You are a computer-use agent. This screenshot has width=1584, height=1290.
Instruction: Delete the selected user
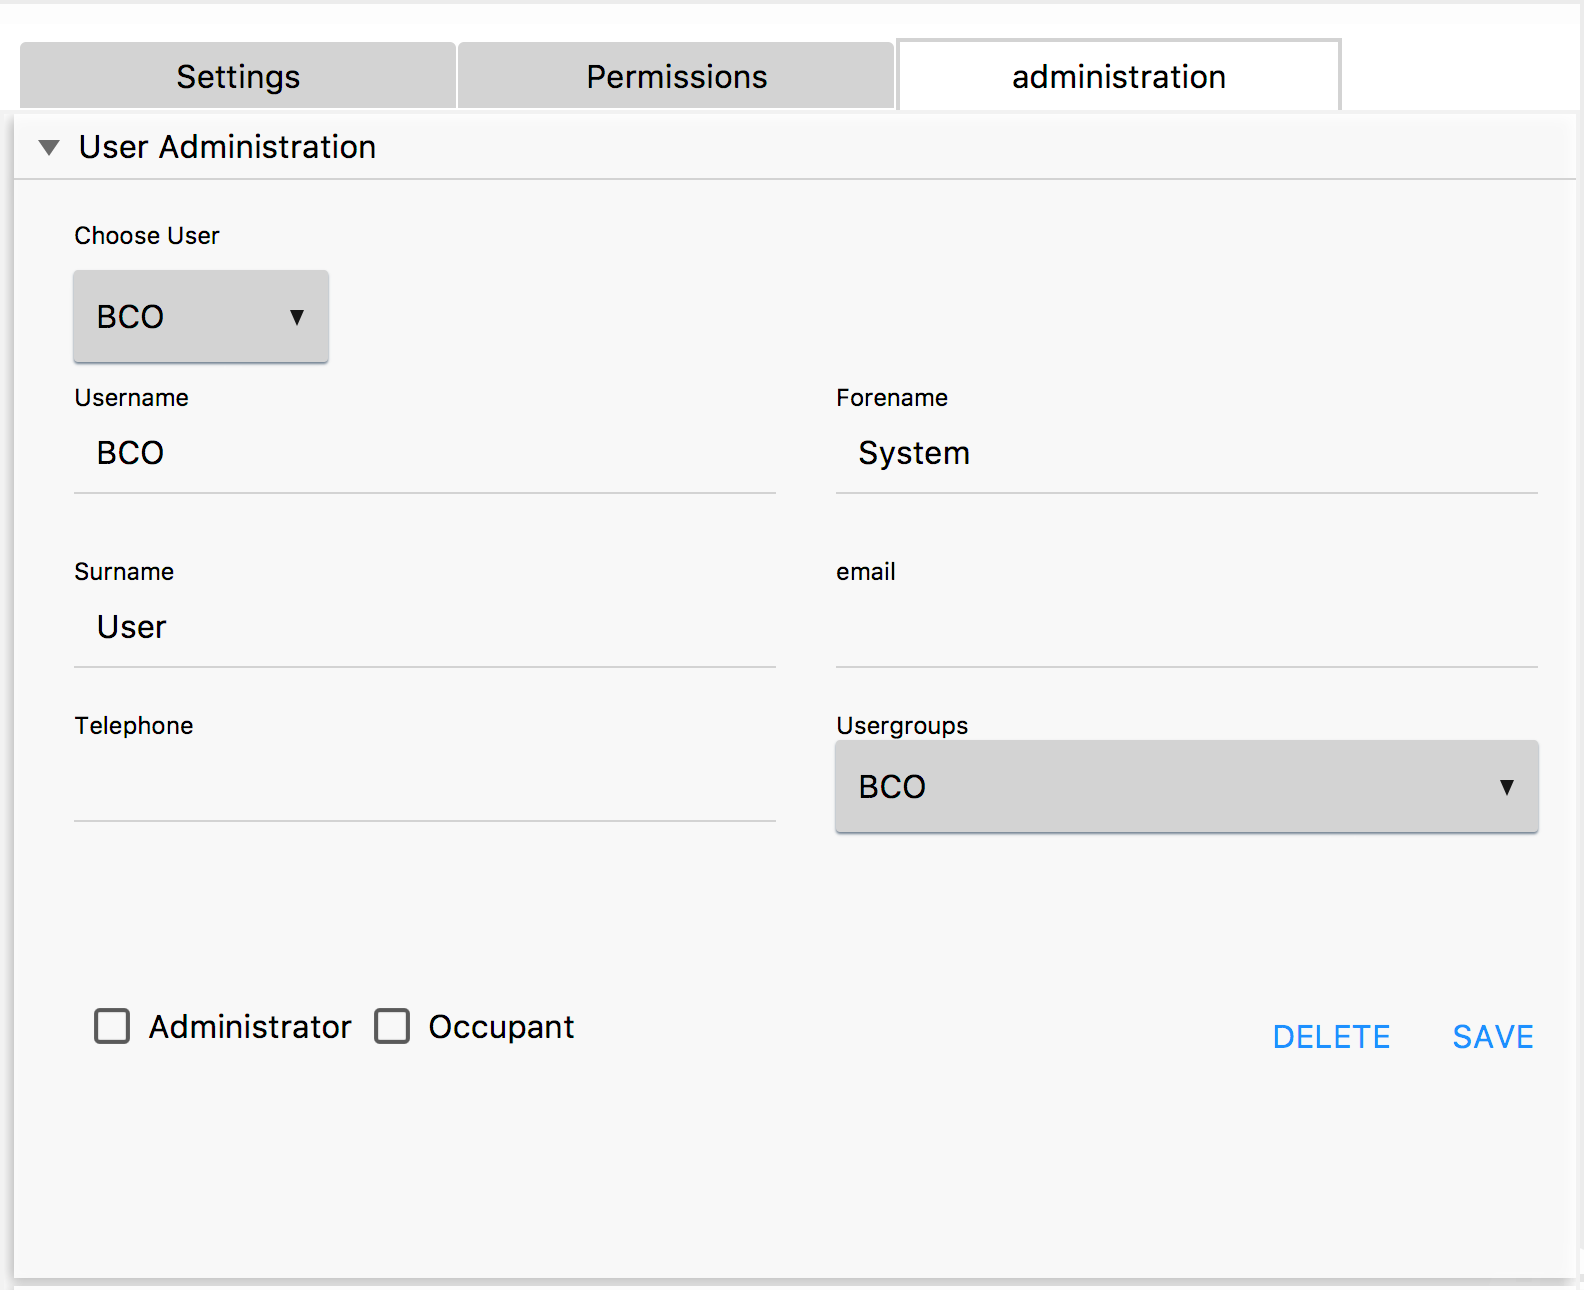click(1331, 1037)
